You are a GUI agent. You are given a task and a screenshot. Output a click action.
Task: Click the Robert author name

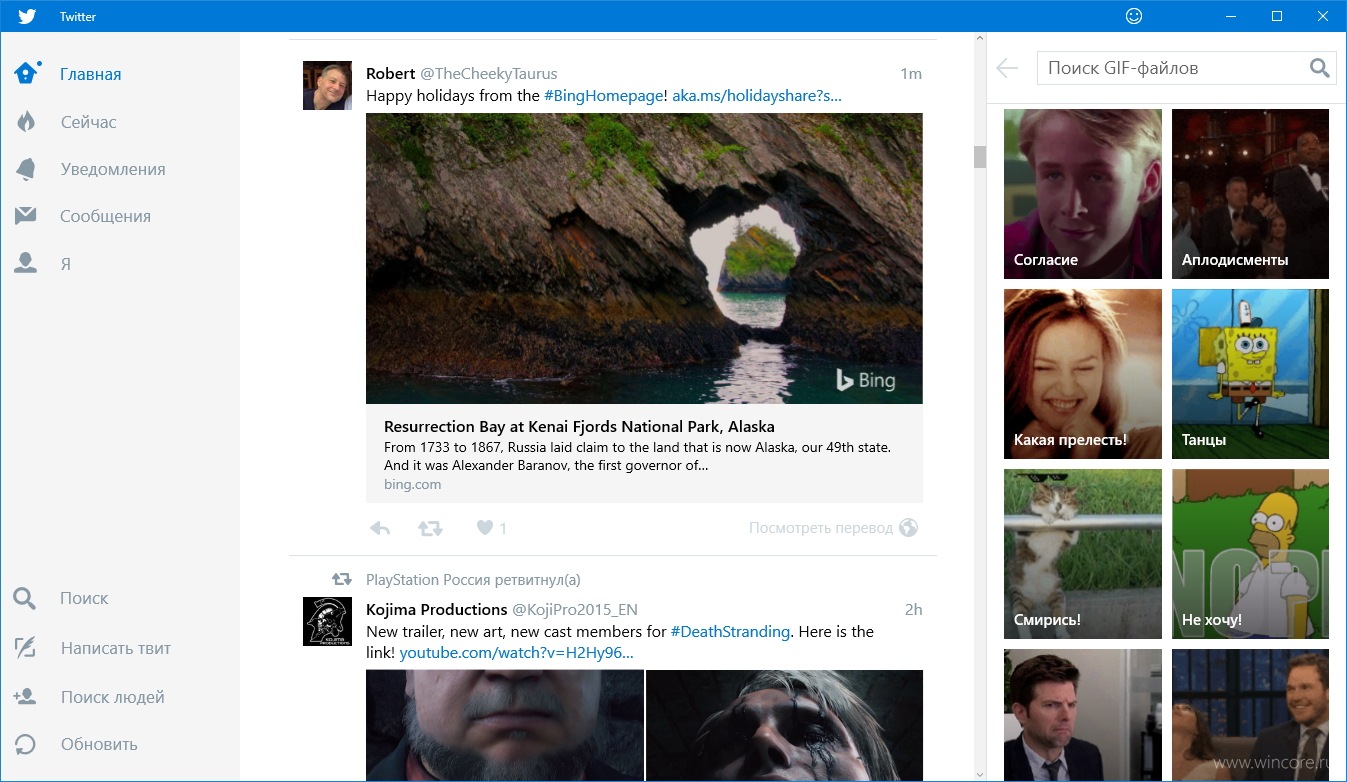tap(390, 74)
